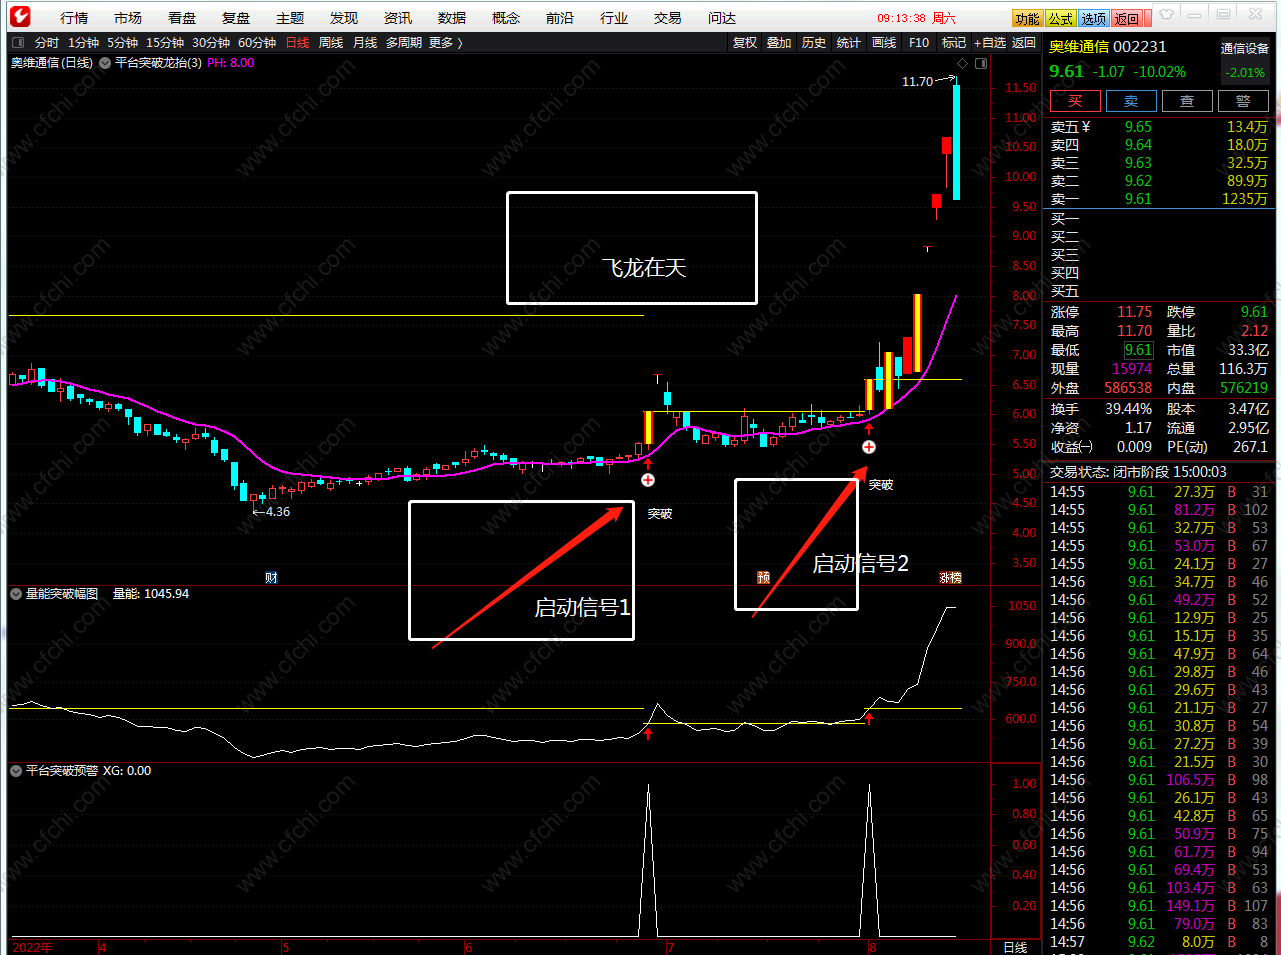Open the 数据 menu
The image size is (1281, 955).
point(452,18)
